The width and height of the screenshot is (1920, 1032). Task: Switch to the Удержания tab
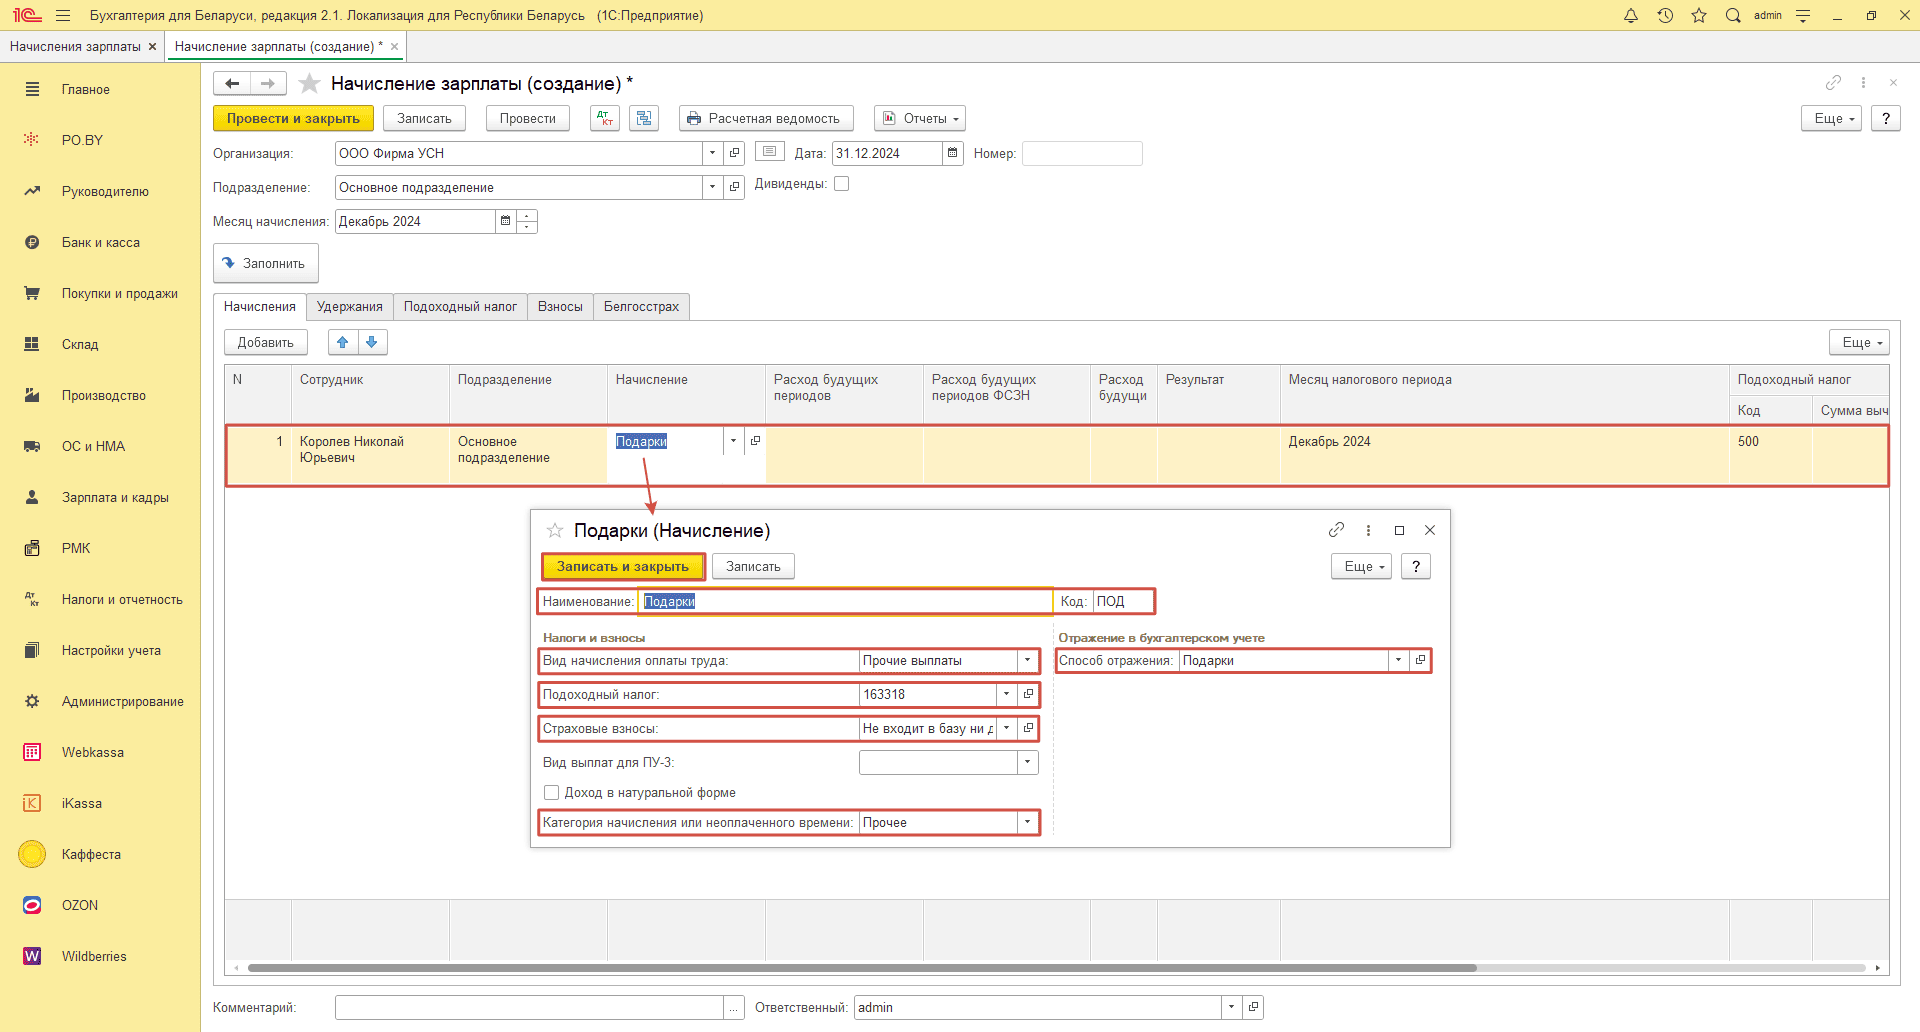349,307
